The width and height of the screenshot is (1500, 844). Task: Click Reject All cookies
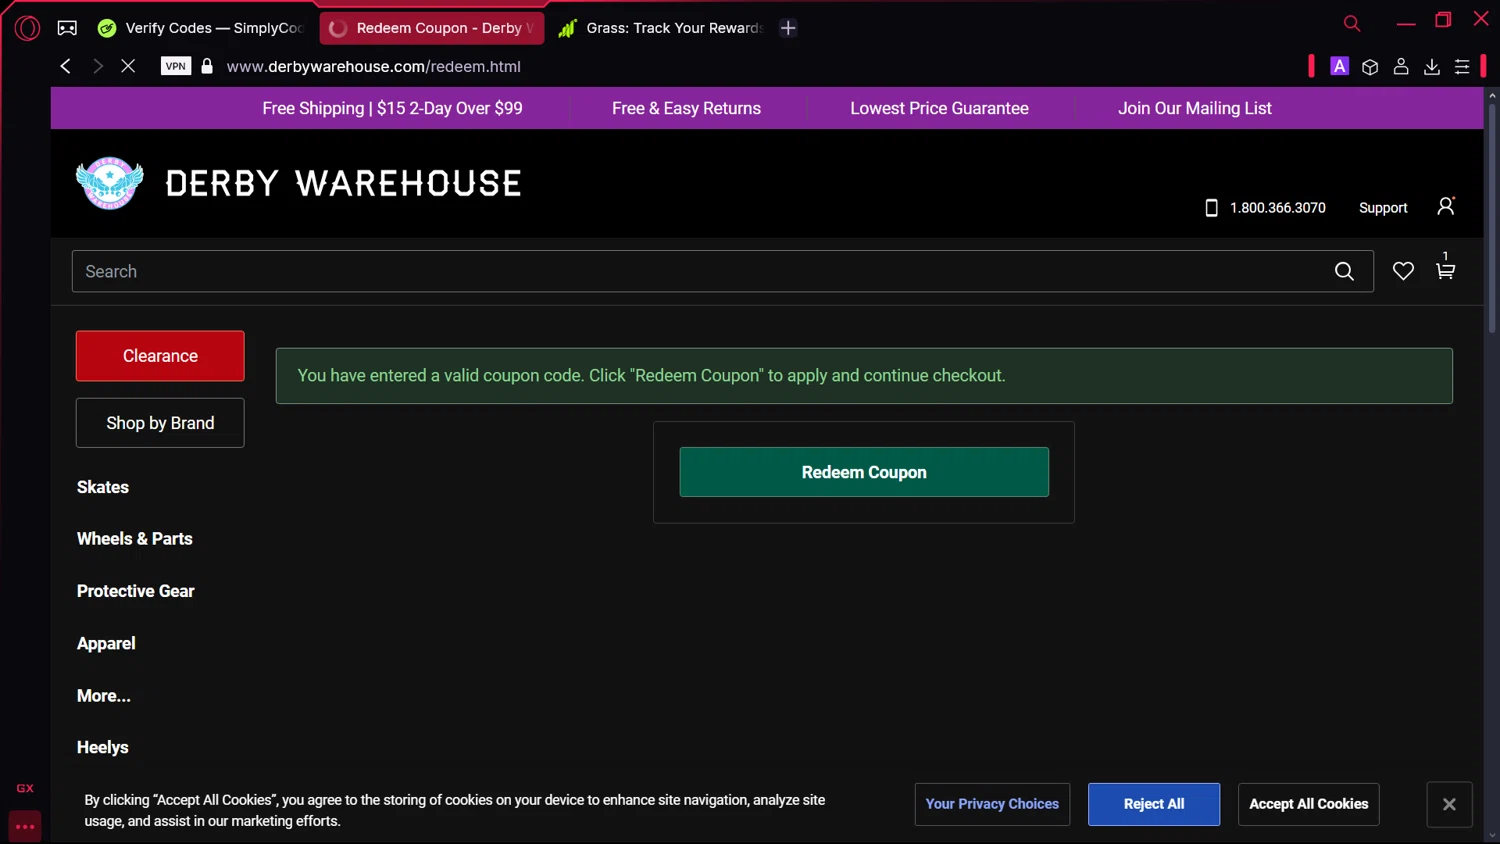(x=1154, y=804)
